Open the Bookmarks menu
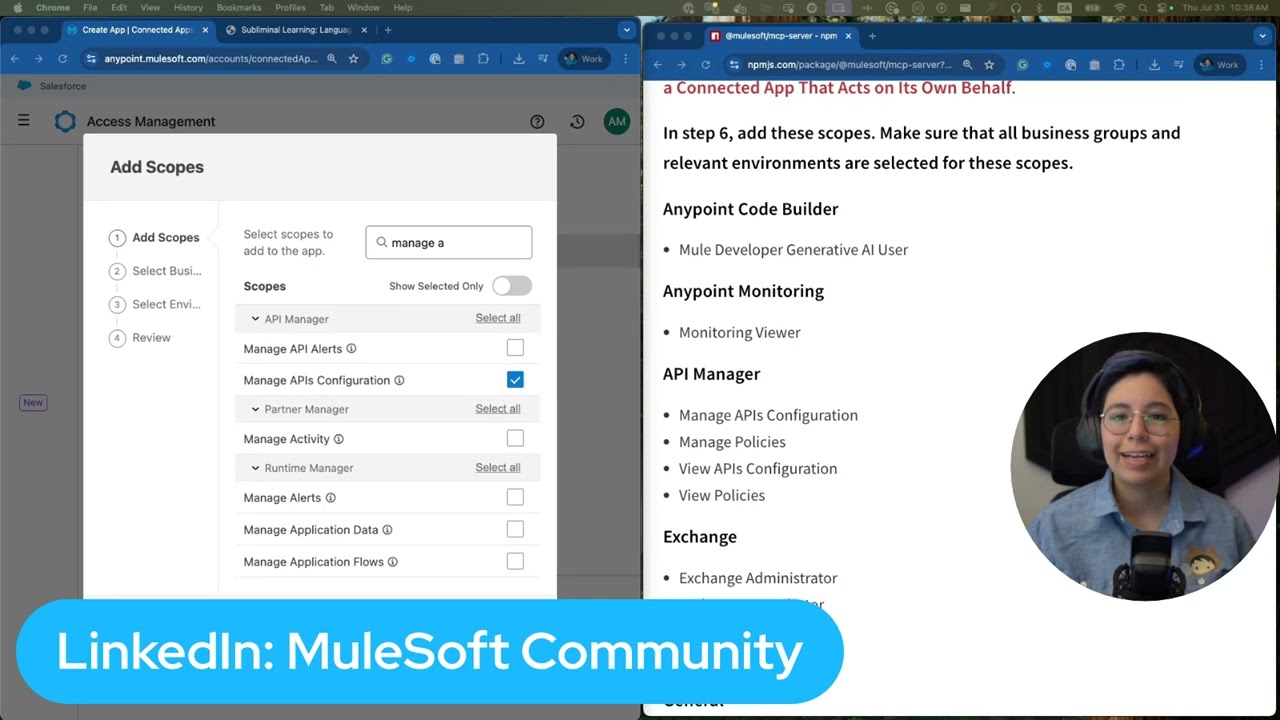The image size is (1280, 720). (239, 7)
